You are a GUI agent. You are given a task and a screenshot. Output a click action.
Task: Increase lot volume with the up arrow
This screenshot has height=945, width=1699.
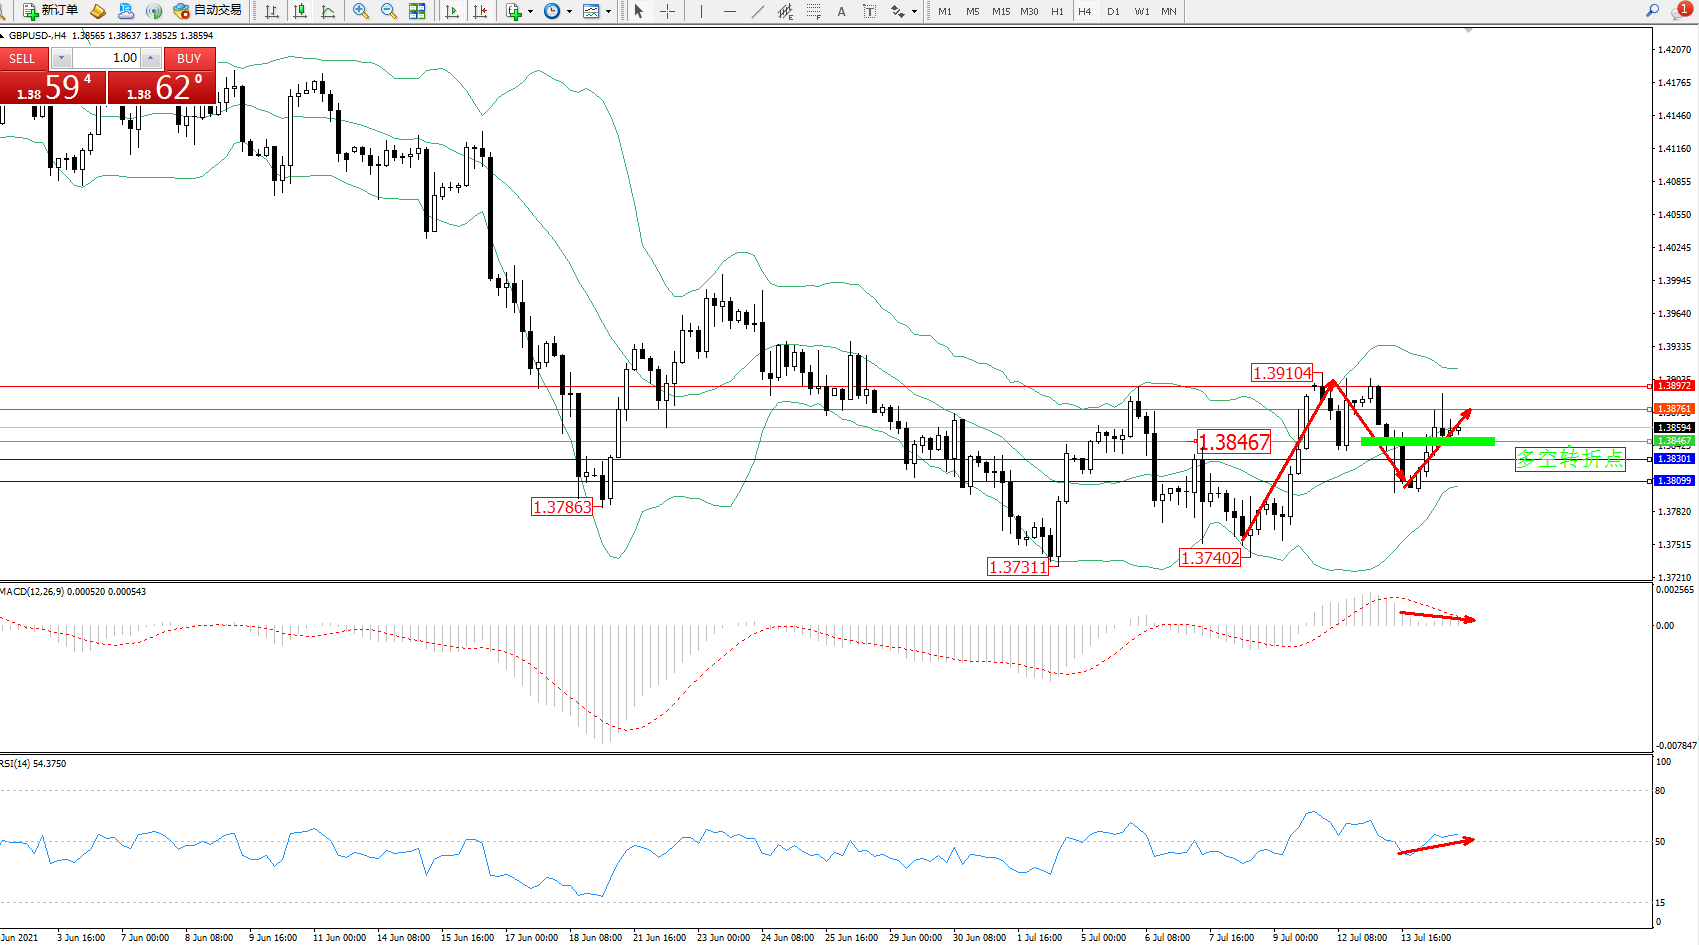(x=151, y=58)
